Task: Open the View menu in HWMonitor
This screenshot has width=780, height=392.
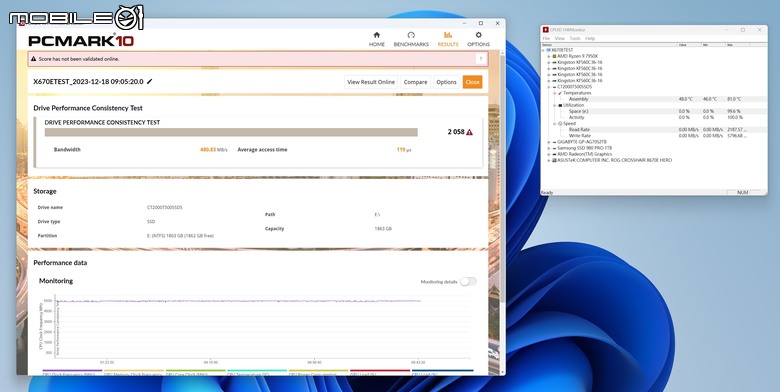Action: coord(560,38)
